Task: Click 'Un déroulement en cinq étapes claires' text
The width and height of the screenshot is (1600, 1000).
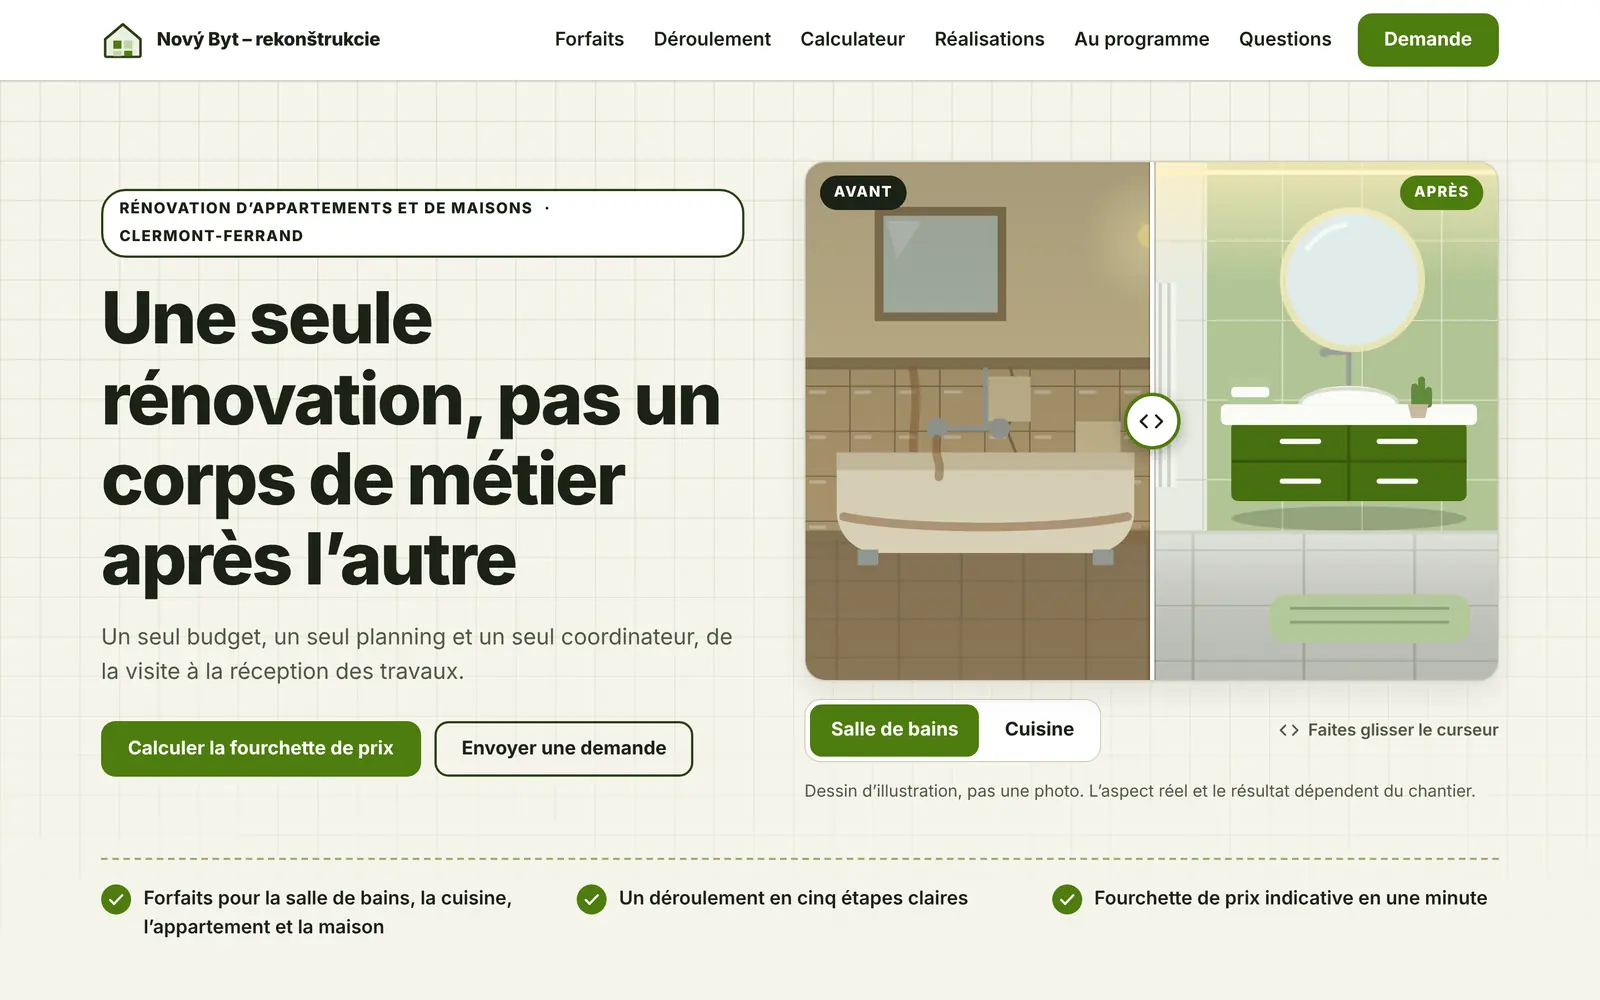Action: pos(793,898)
